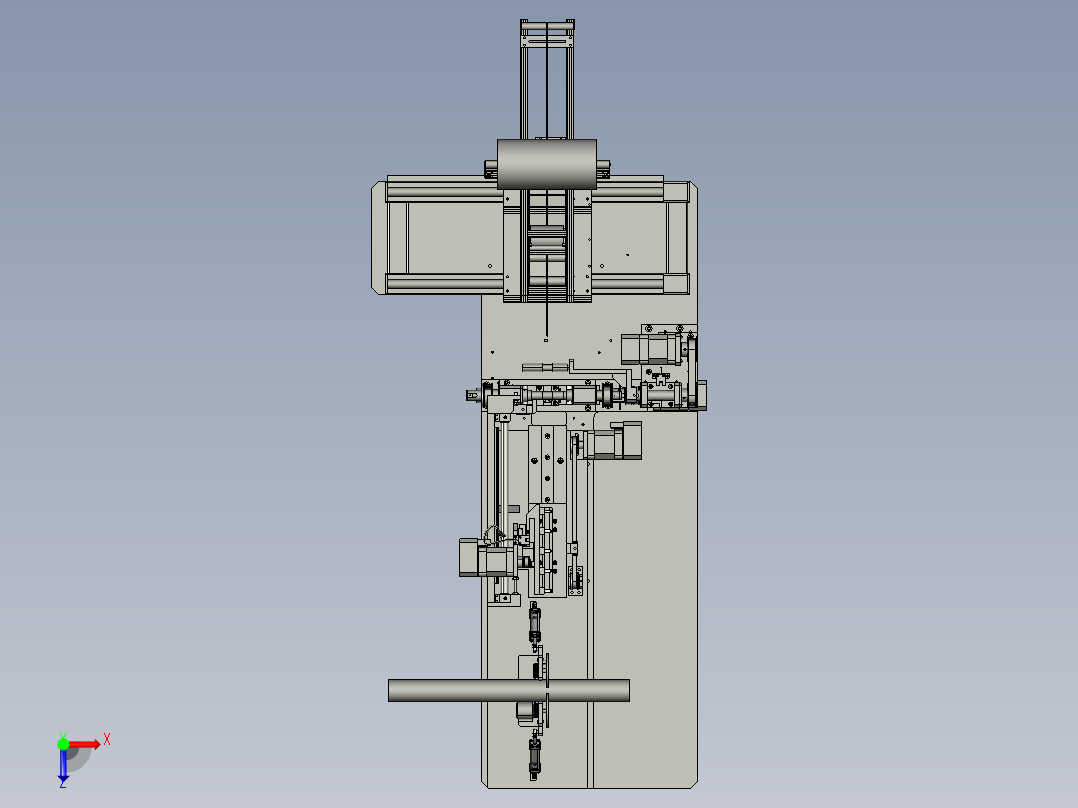This screenshot has height=808, width=1078.
Task: Click the green Y axis dot of triad
Action: point(63,744)
